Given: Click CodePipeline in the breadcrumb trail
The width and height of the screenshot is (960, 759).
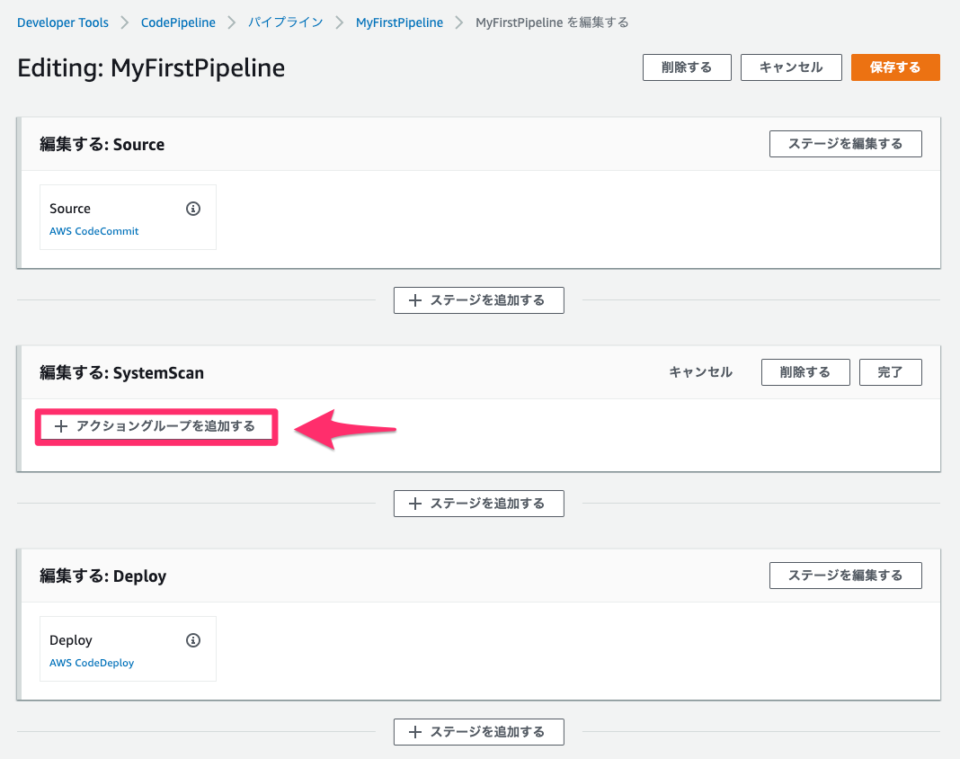Looking at the screenshot, I should click(x=178, y=22).
